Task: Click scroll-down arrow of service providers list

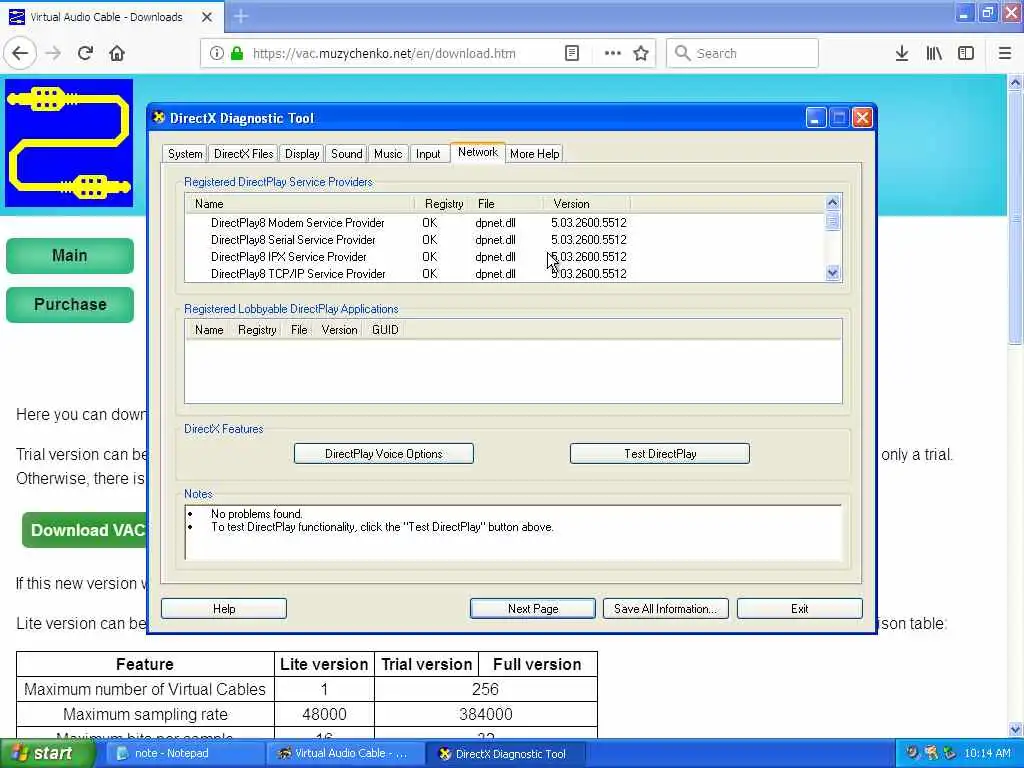Action: point(832,273)
